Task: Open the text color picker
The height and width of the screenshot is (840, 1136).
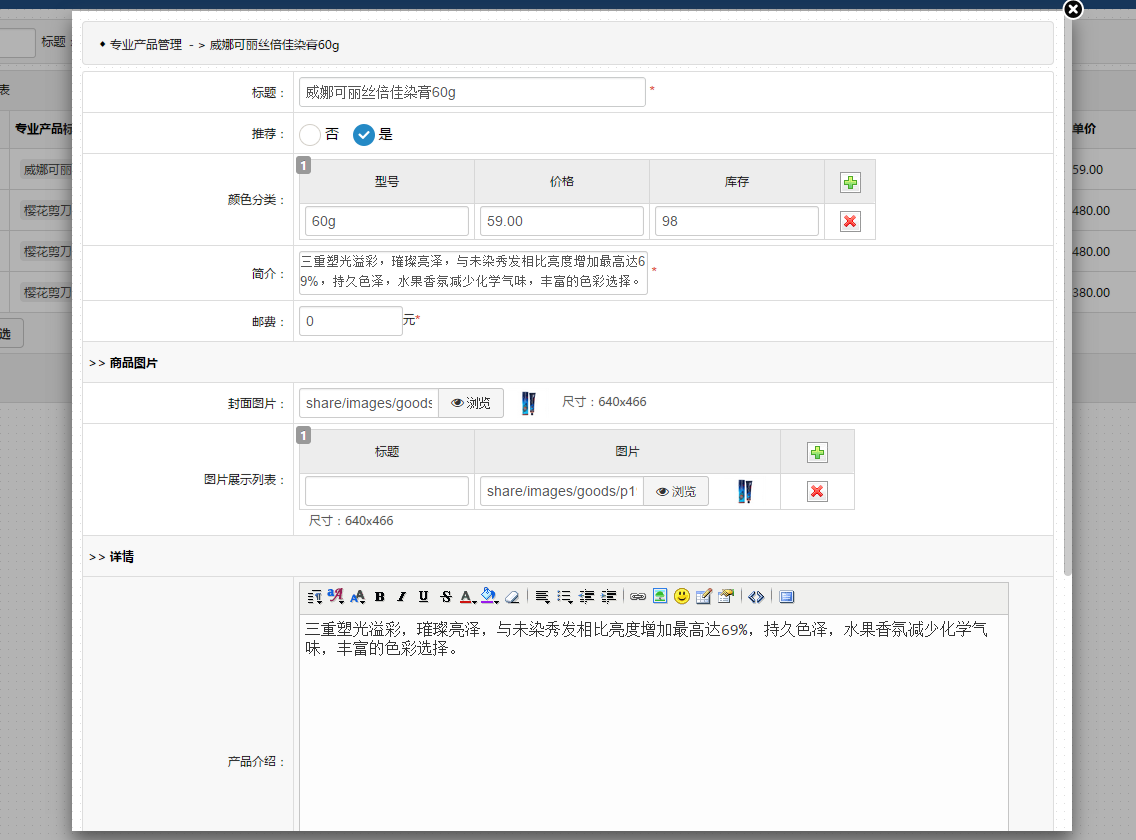Action: pos(468,597)
